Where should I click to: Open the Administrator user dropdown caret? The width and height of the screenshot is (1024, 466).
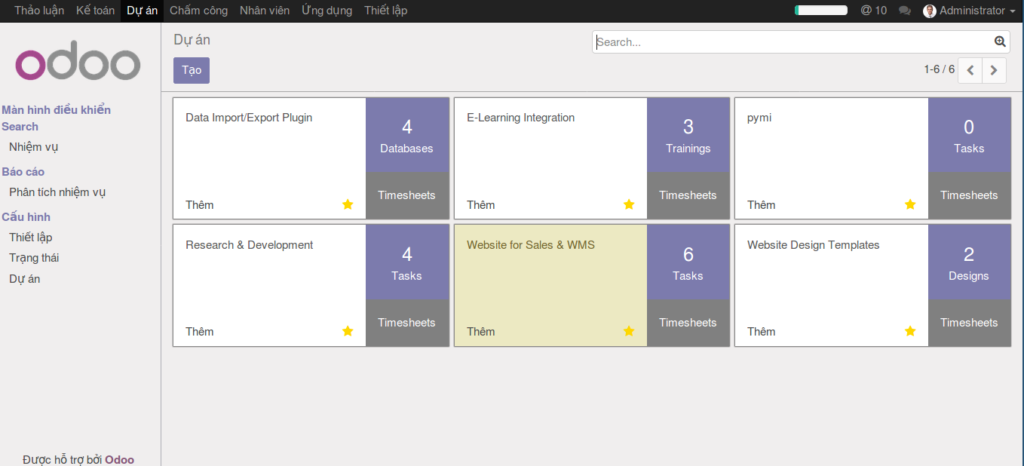point(1012,11)
